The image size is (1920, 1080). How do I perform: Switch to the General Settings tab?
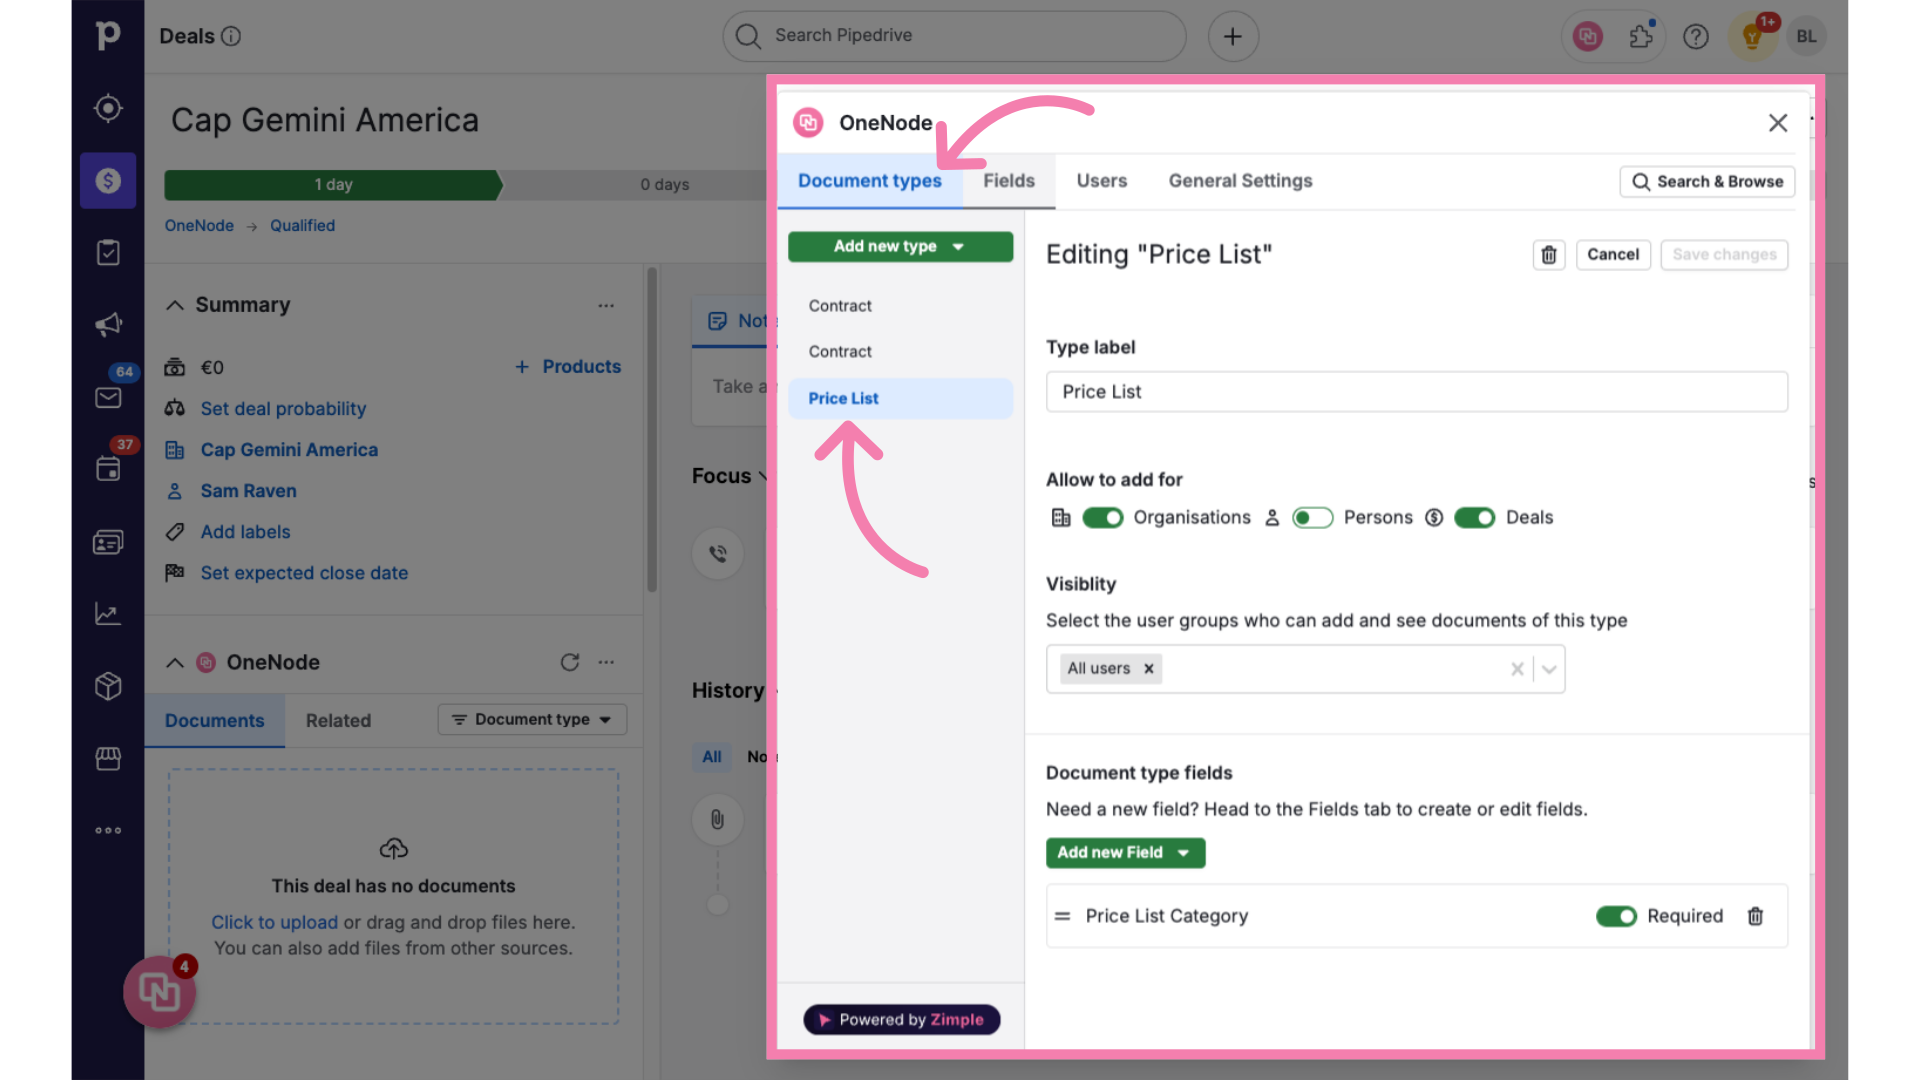[x=1240, y=181]
